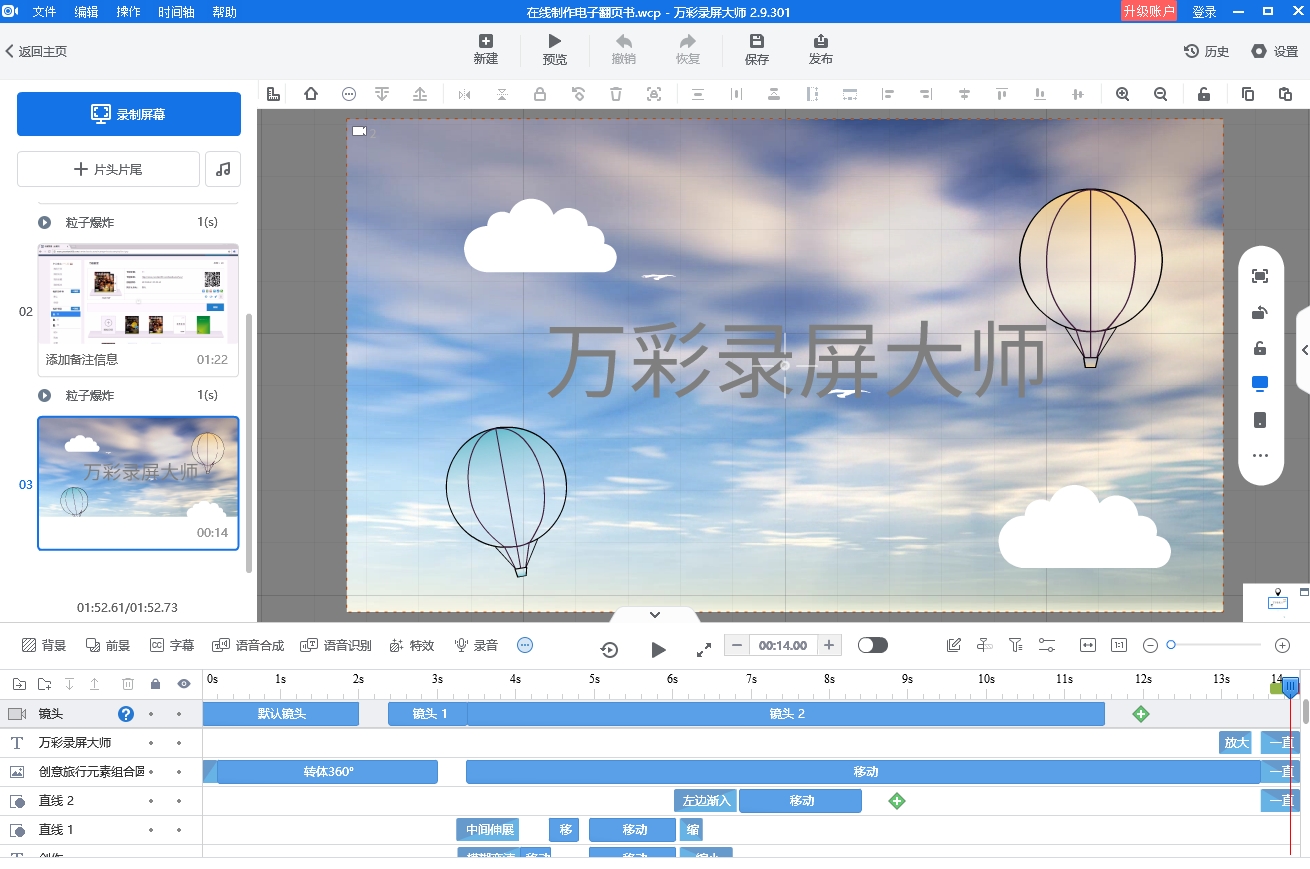1310x869 pixels.
Task: Open the 前景 foreground option
Action: pyautogui.click(x=108, y=645)
